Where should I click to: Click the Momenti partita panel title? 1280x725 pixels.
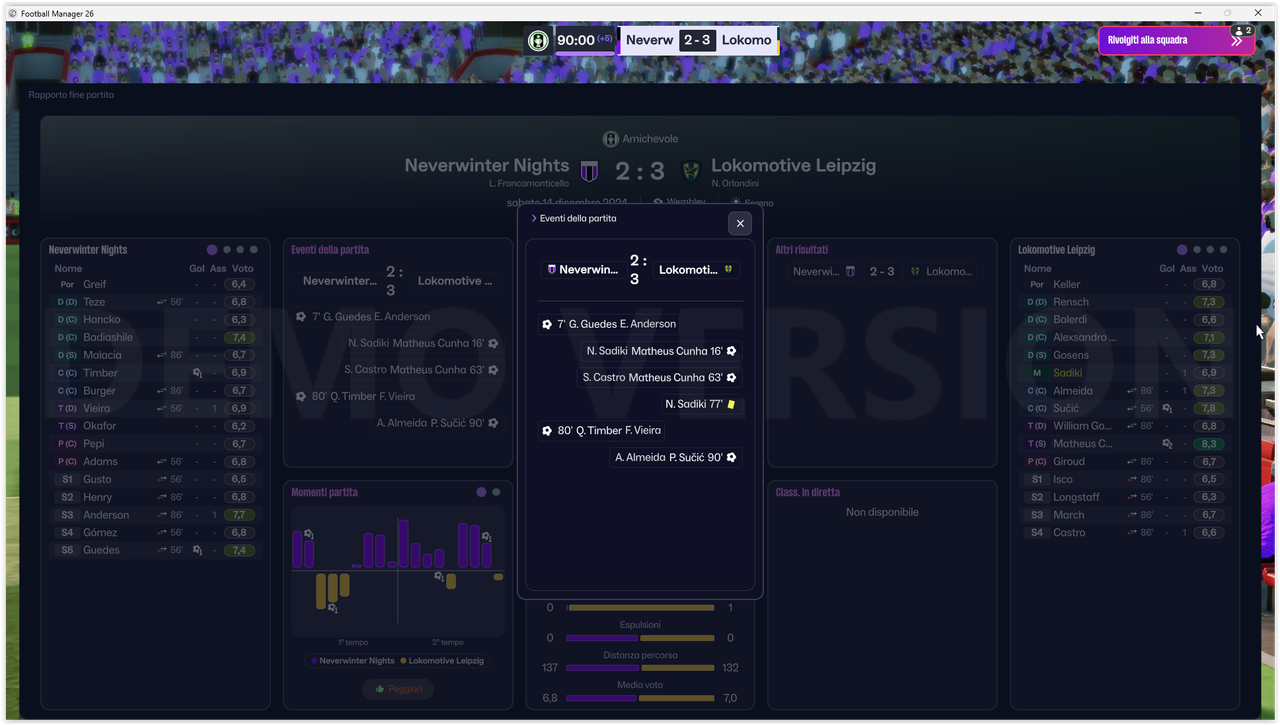(324, 492)
